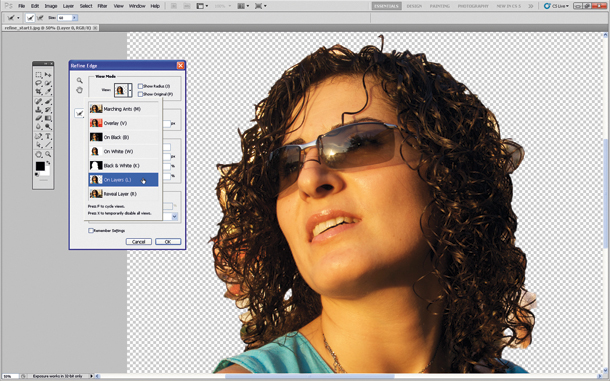Select the Healing Brush tool
610x381 pixels.
click(39, 102)
